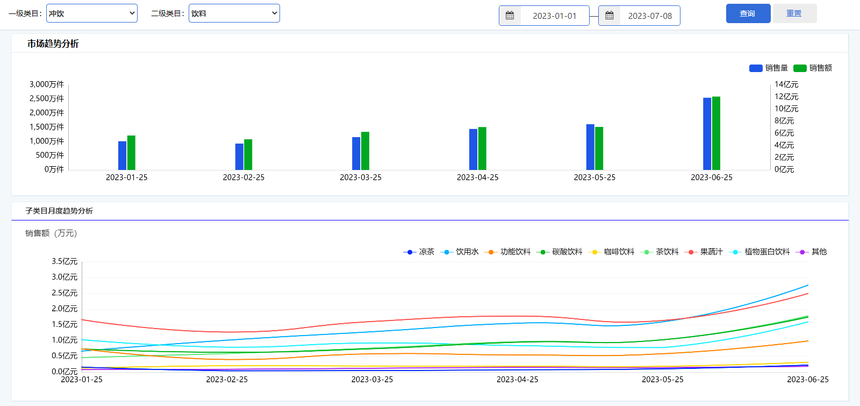The width and height of the screenshot is (860, 406).
Task: Click the 二级类目 field label
Action: pyautogui.click(x=168, y=13)
